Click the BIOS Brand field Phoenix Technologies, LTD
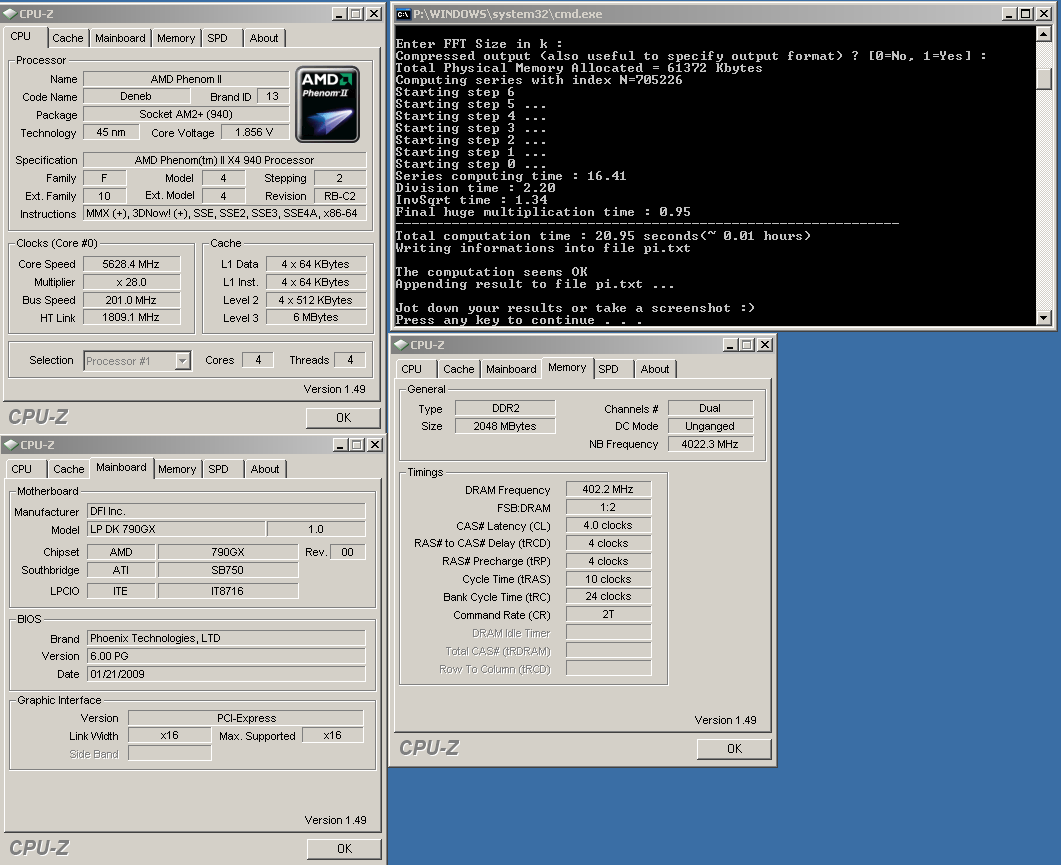 click(x=227, y=638)
